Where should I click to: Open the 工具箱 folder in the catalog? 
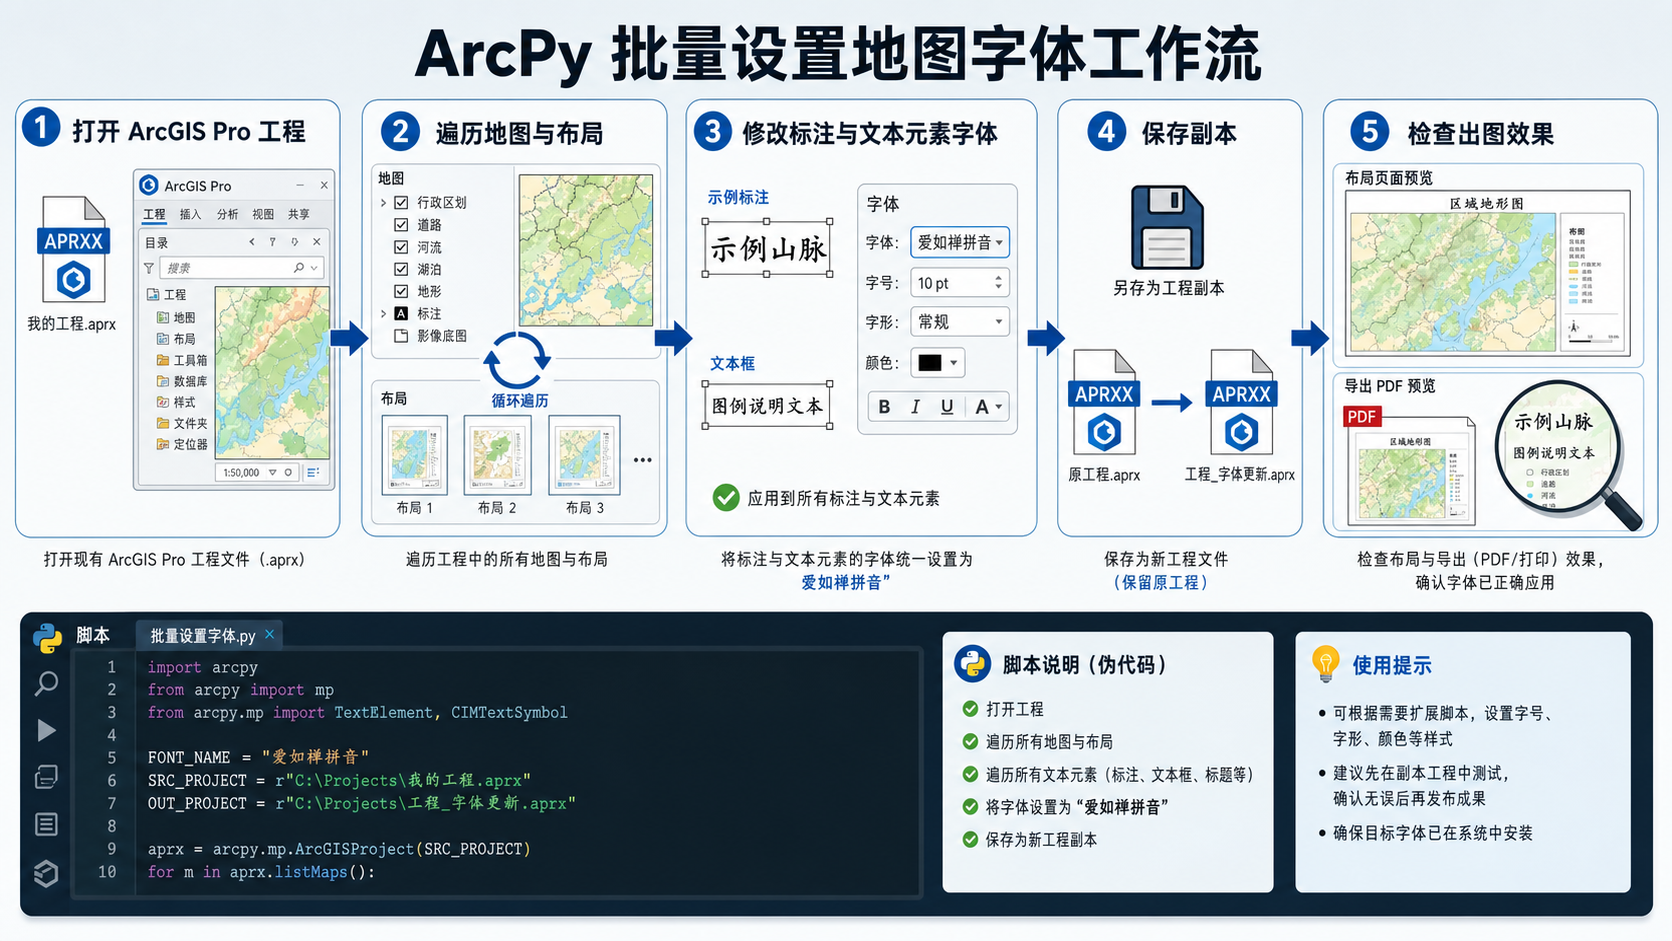click(181, 360)
